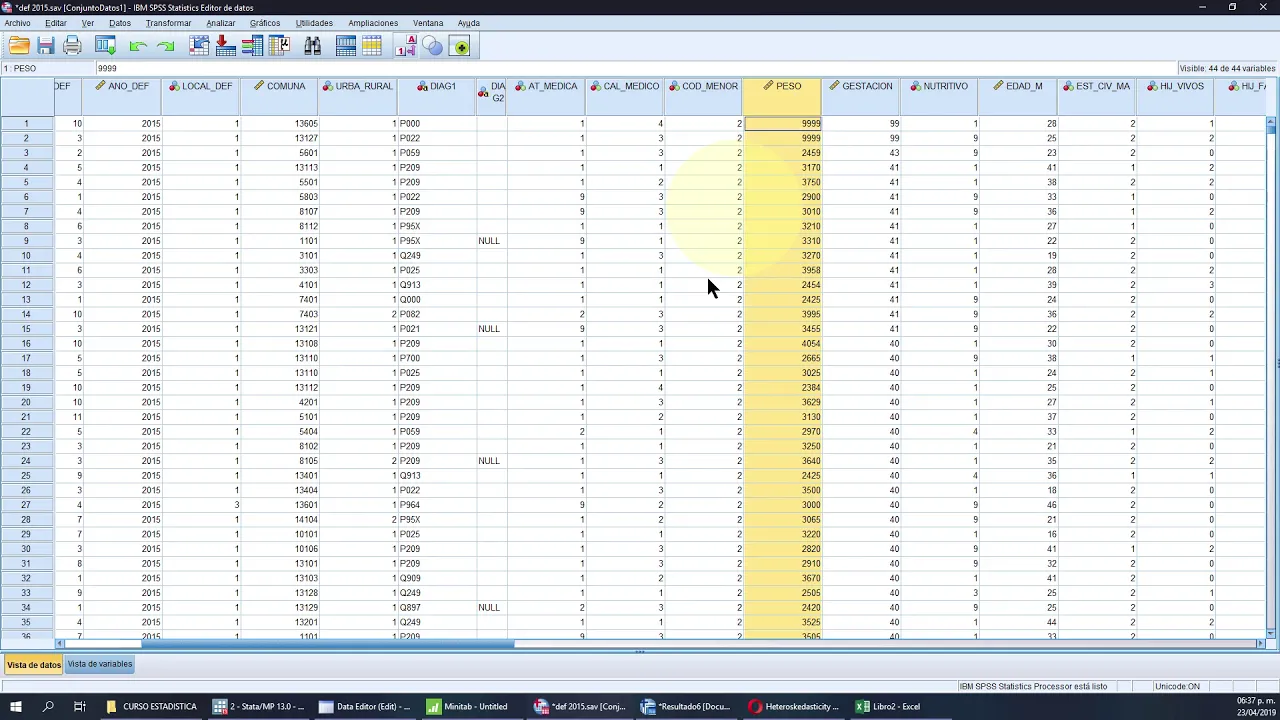Open the Ventana menu
This screenshot has height=720, width=1280.
428,23
